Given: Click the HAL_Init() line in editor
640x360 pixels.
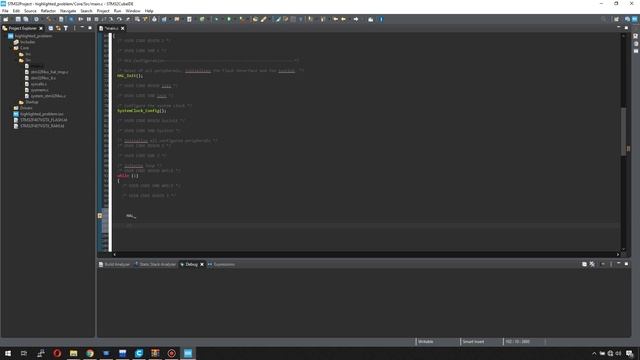Looking at the screenshot, I should point(130,76).
